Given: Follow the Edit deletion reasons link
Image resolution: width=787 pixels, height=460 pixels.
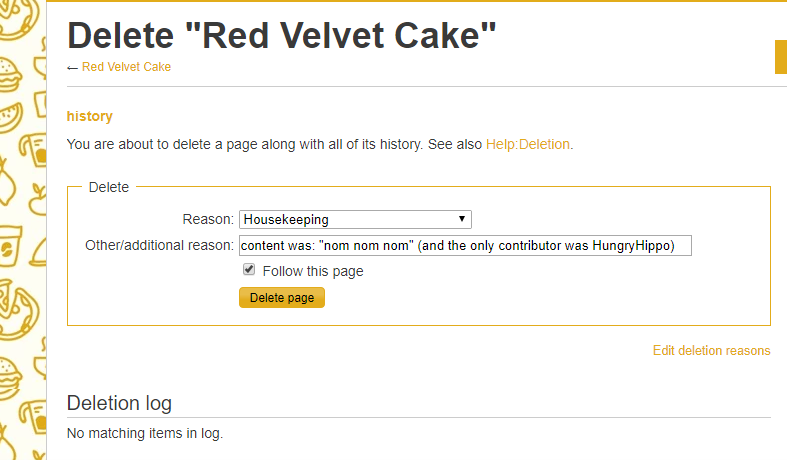Looking at the screenshot, I should 711,351.
